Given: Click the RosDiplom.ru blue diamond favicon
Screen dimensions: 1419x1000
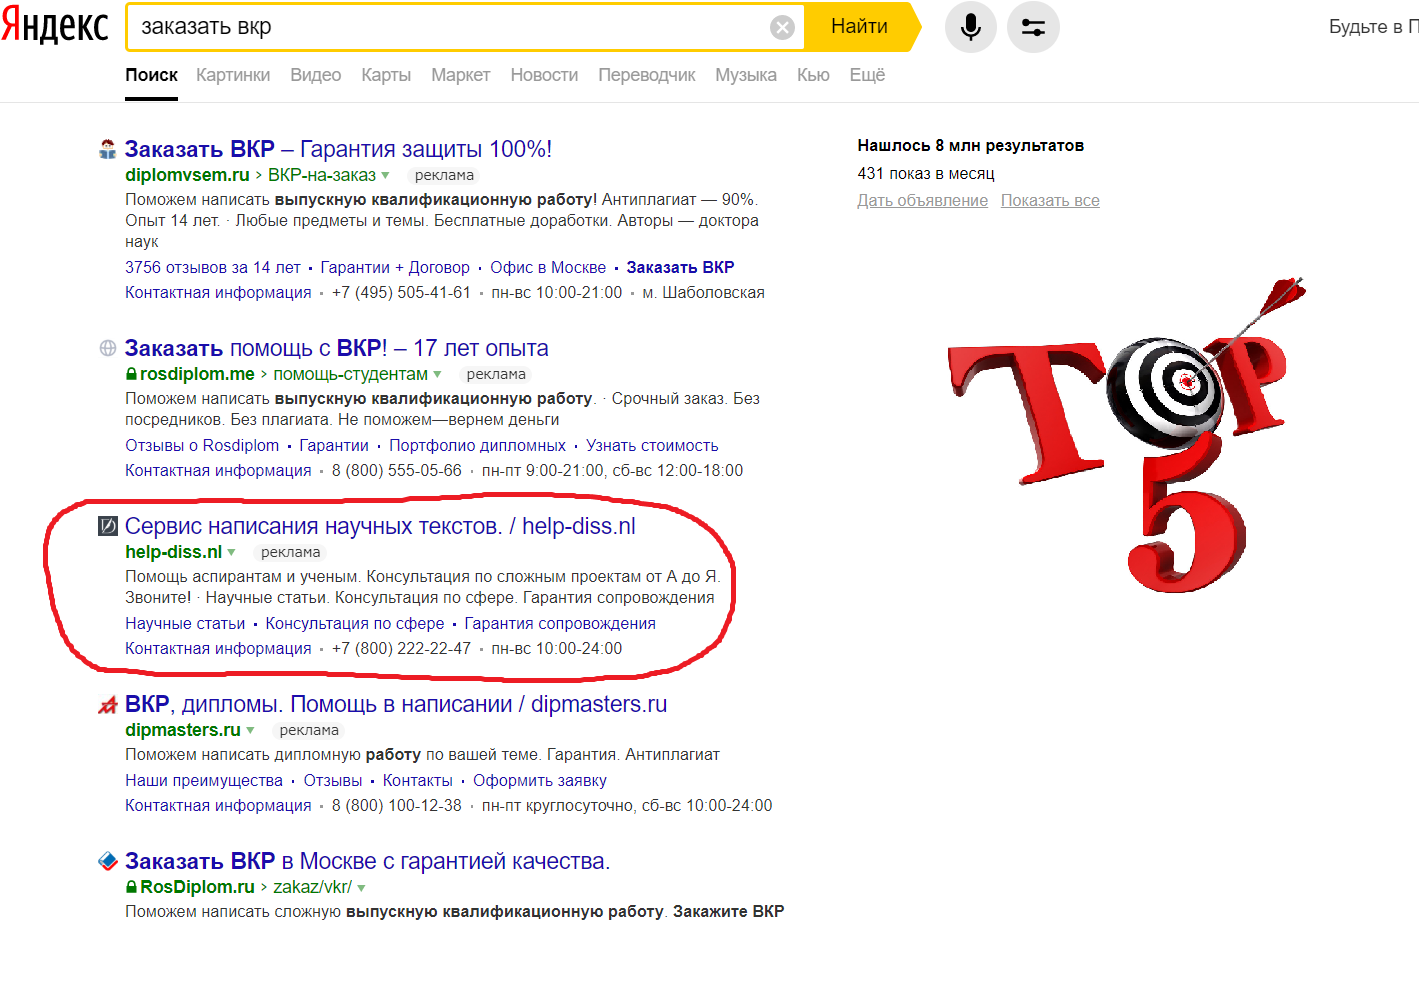Looking at the screenshot, I should [x=108, y=861].
